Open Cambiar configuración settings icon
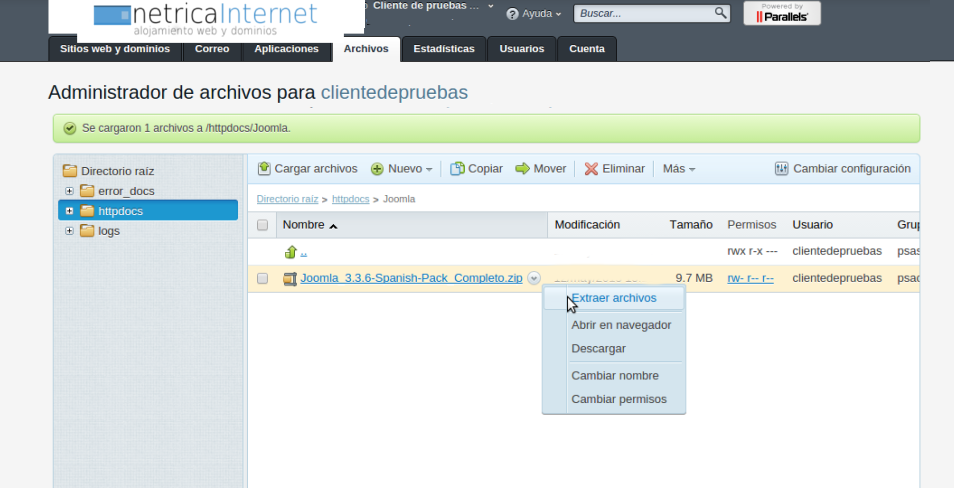Viewport: 954px width, 488px height. pyautogui.click(x=782, y=169)
